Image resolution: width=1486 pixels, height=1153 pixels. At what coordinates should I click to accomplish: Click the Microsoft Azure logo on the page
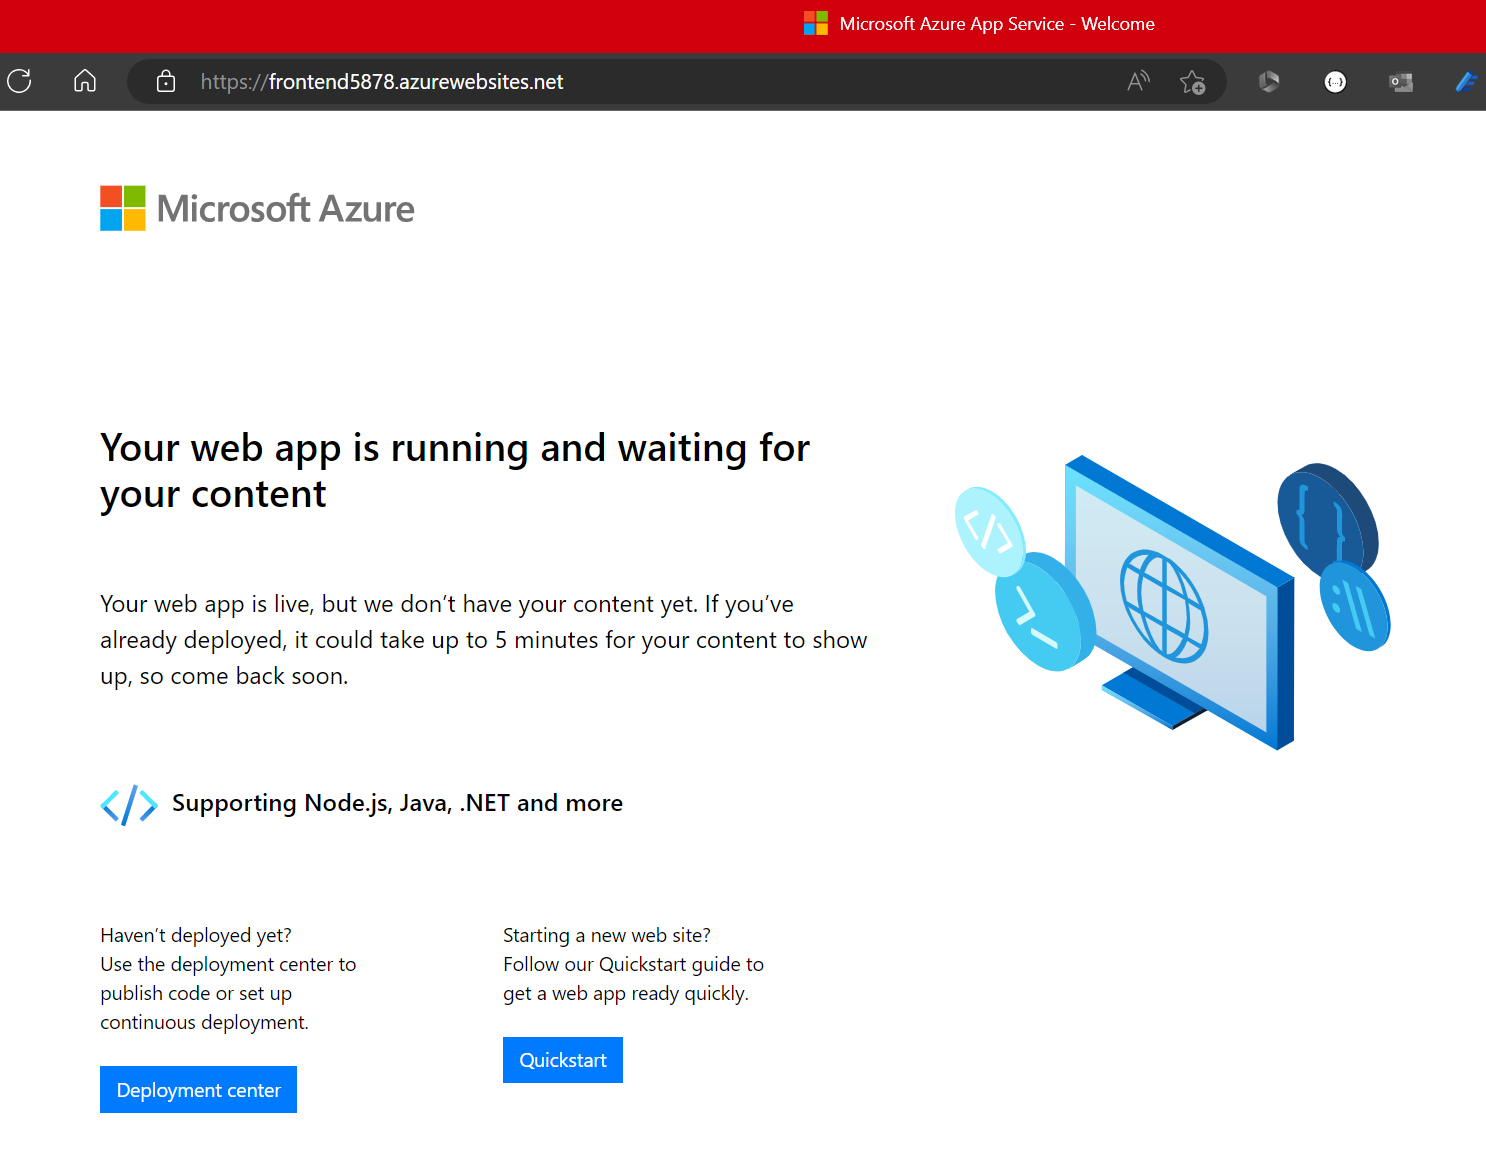tap(257, 208)
